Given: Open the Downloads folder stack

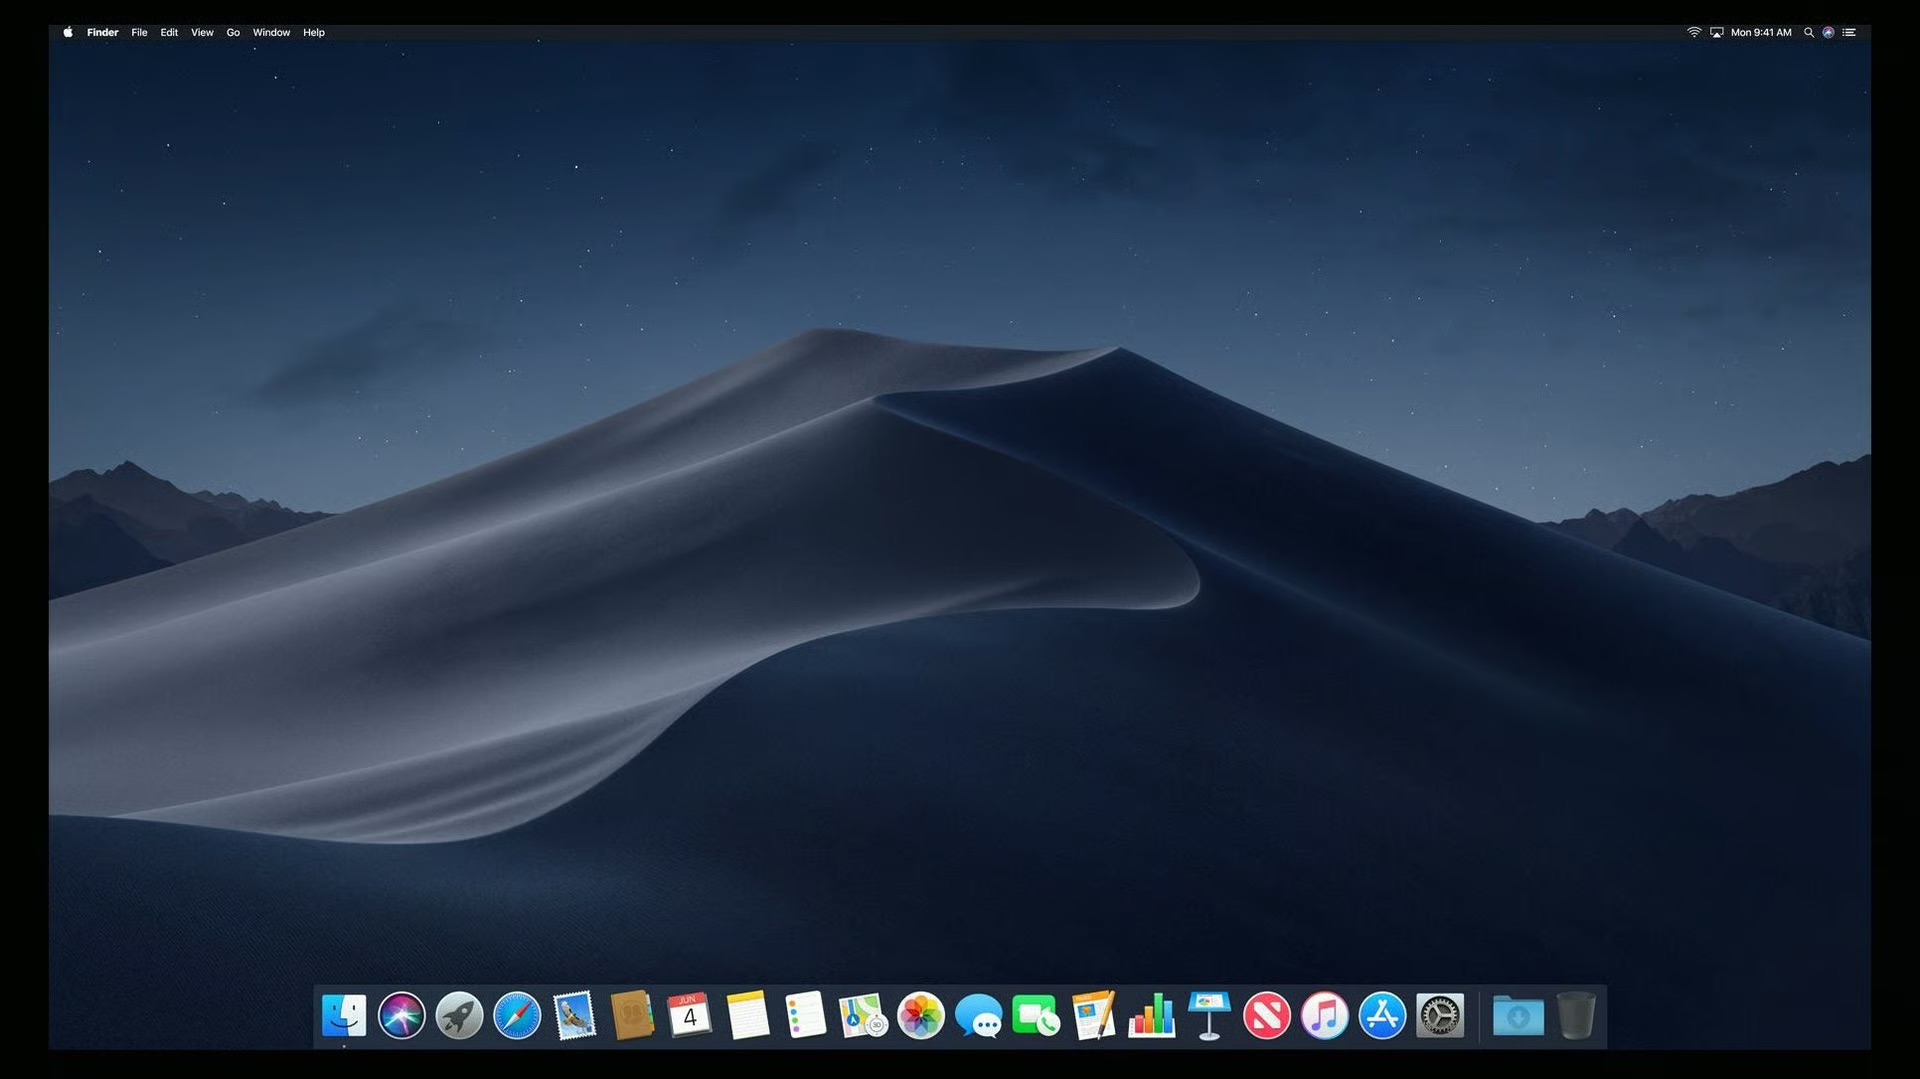Looking at the screenshot, I should 1518,1016.
